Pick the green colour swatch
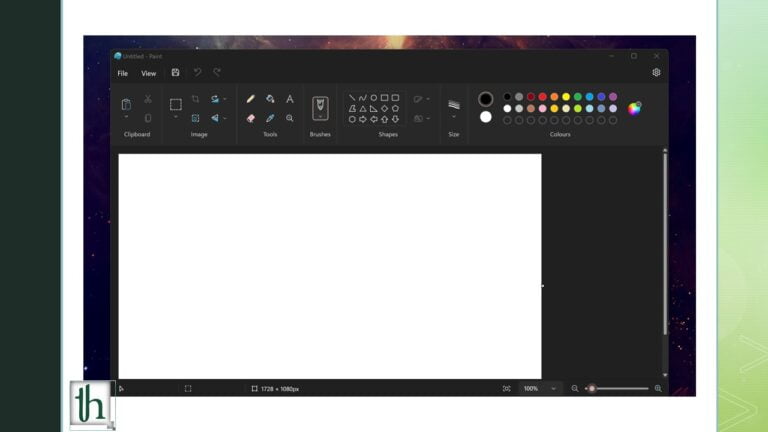The width and height of the screenshot is (768, 432). pos(577,97)
